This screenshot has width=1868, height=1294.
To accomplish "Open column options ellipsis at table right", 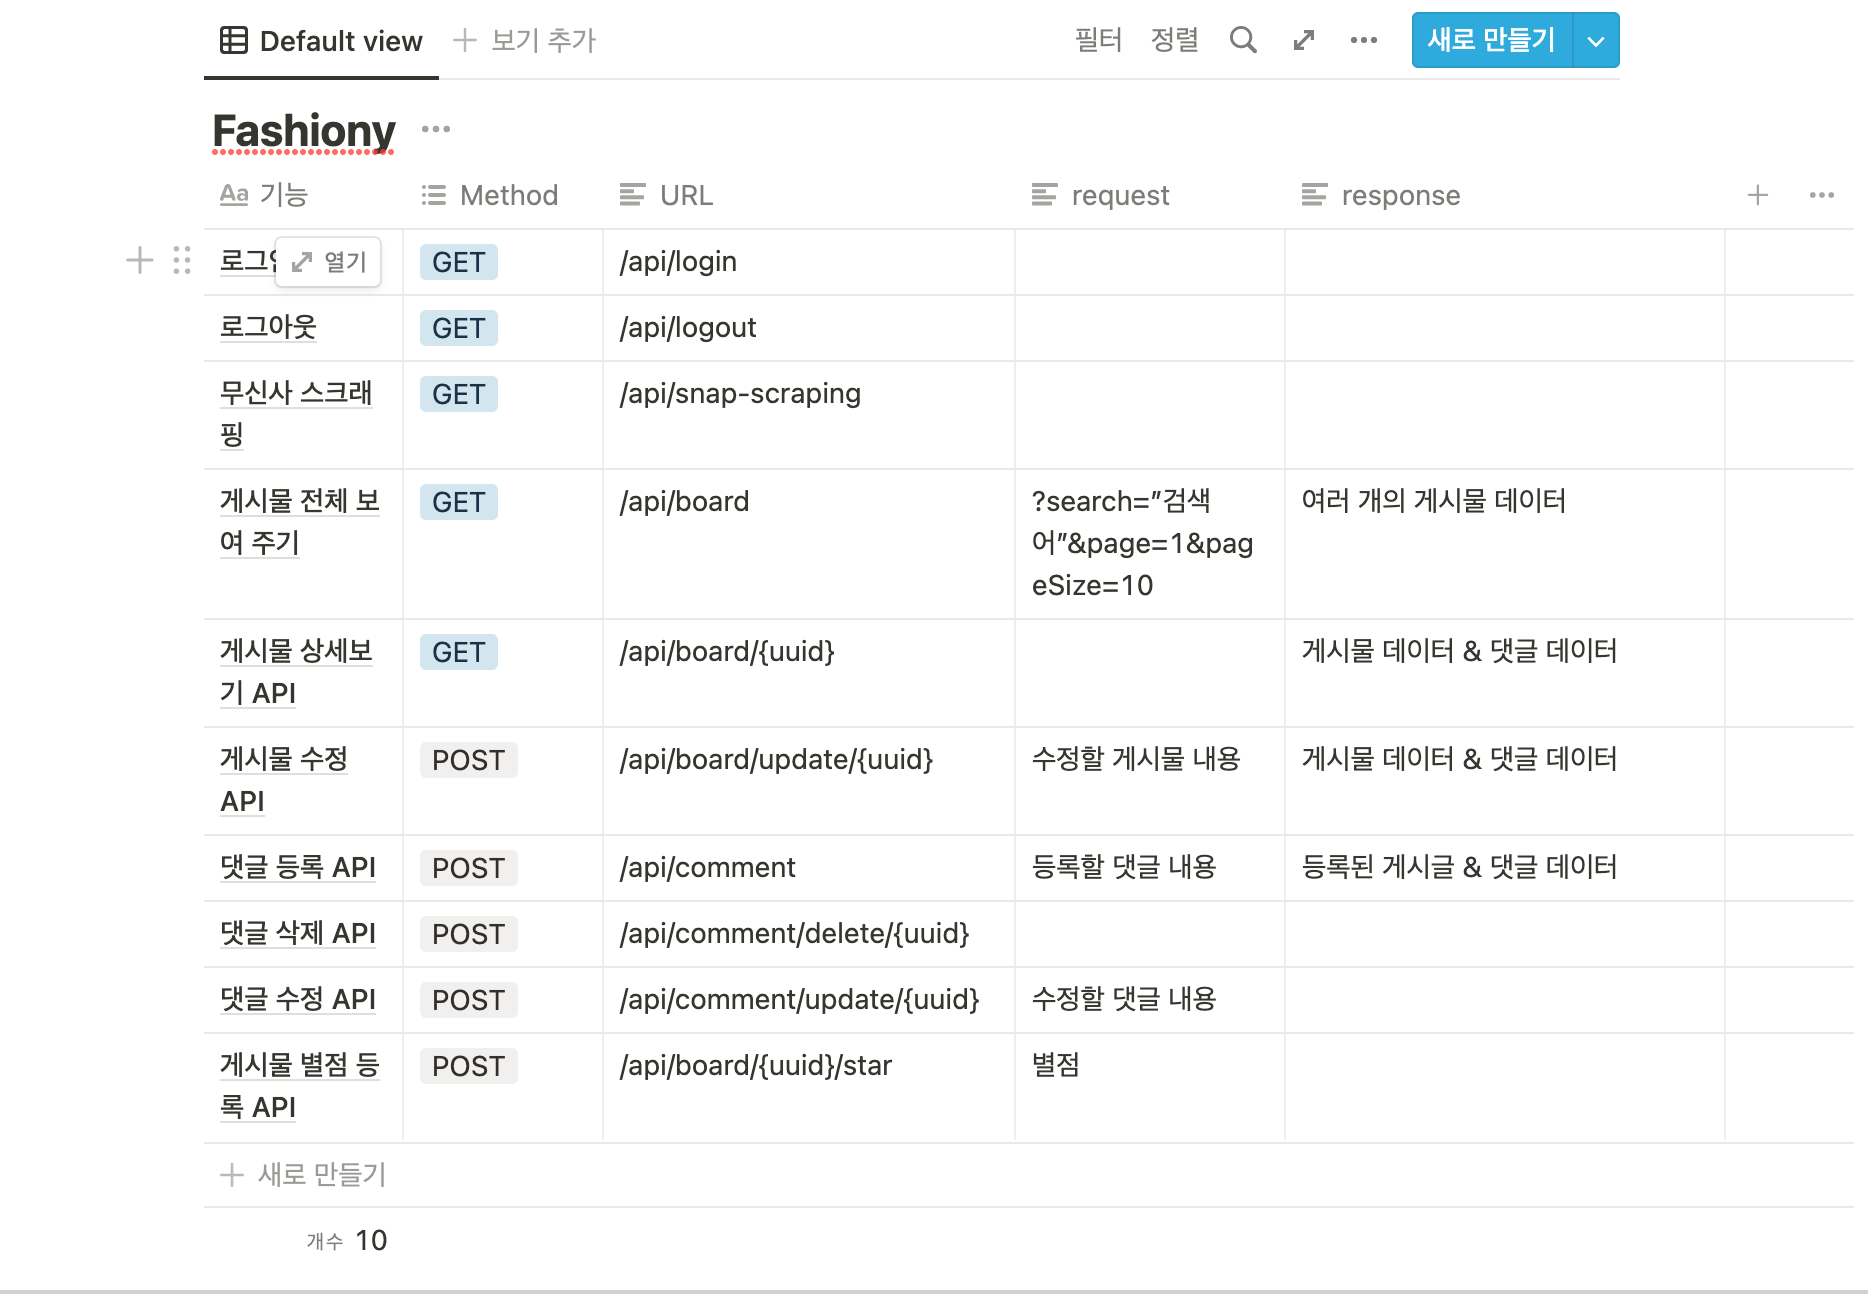I will [x=1822, y=195].
